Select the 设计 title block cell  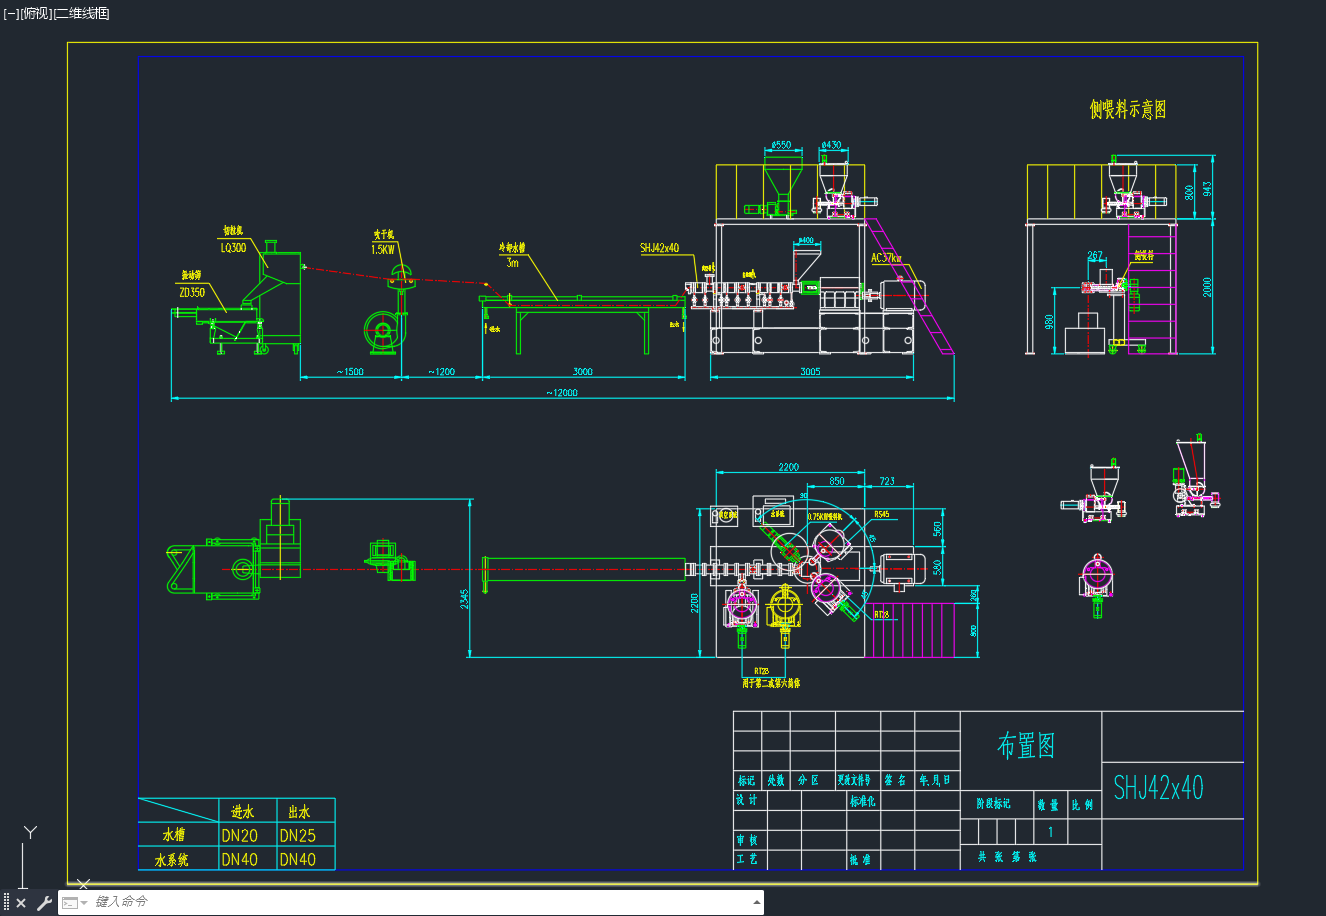click(x=747, y=800)
